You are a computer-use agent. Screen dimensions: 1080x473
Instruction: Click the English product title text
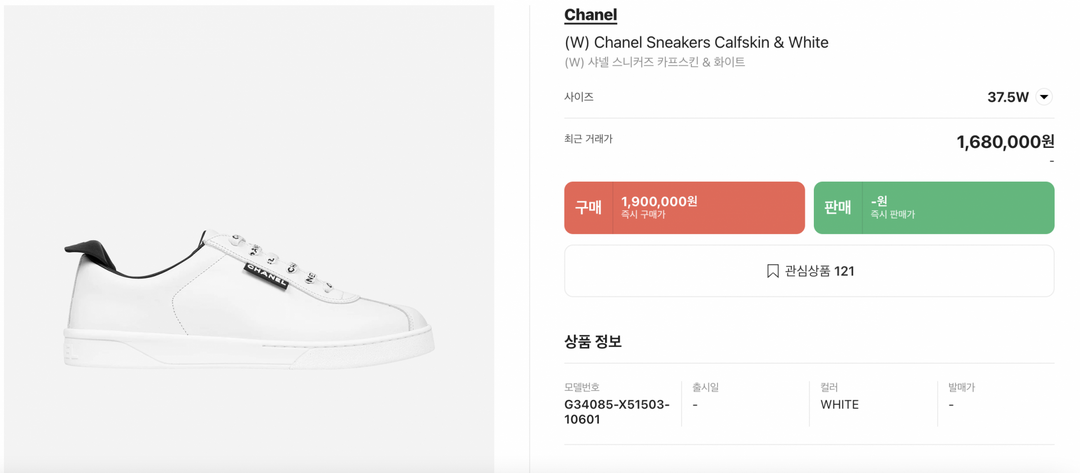[696, 42]
